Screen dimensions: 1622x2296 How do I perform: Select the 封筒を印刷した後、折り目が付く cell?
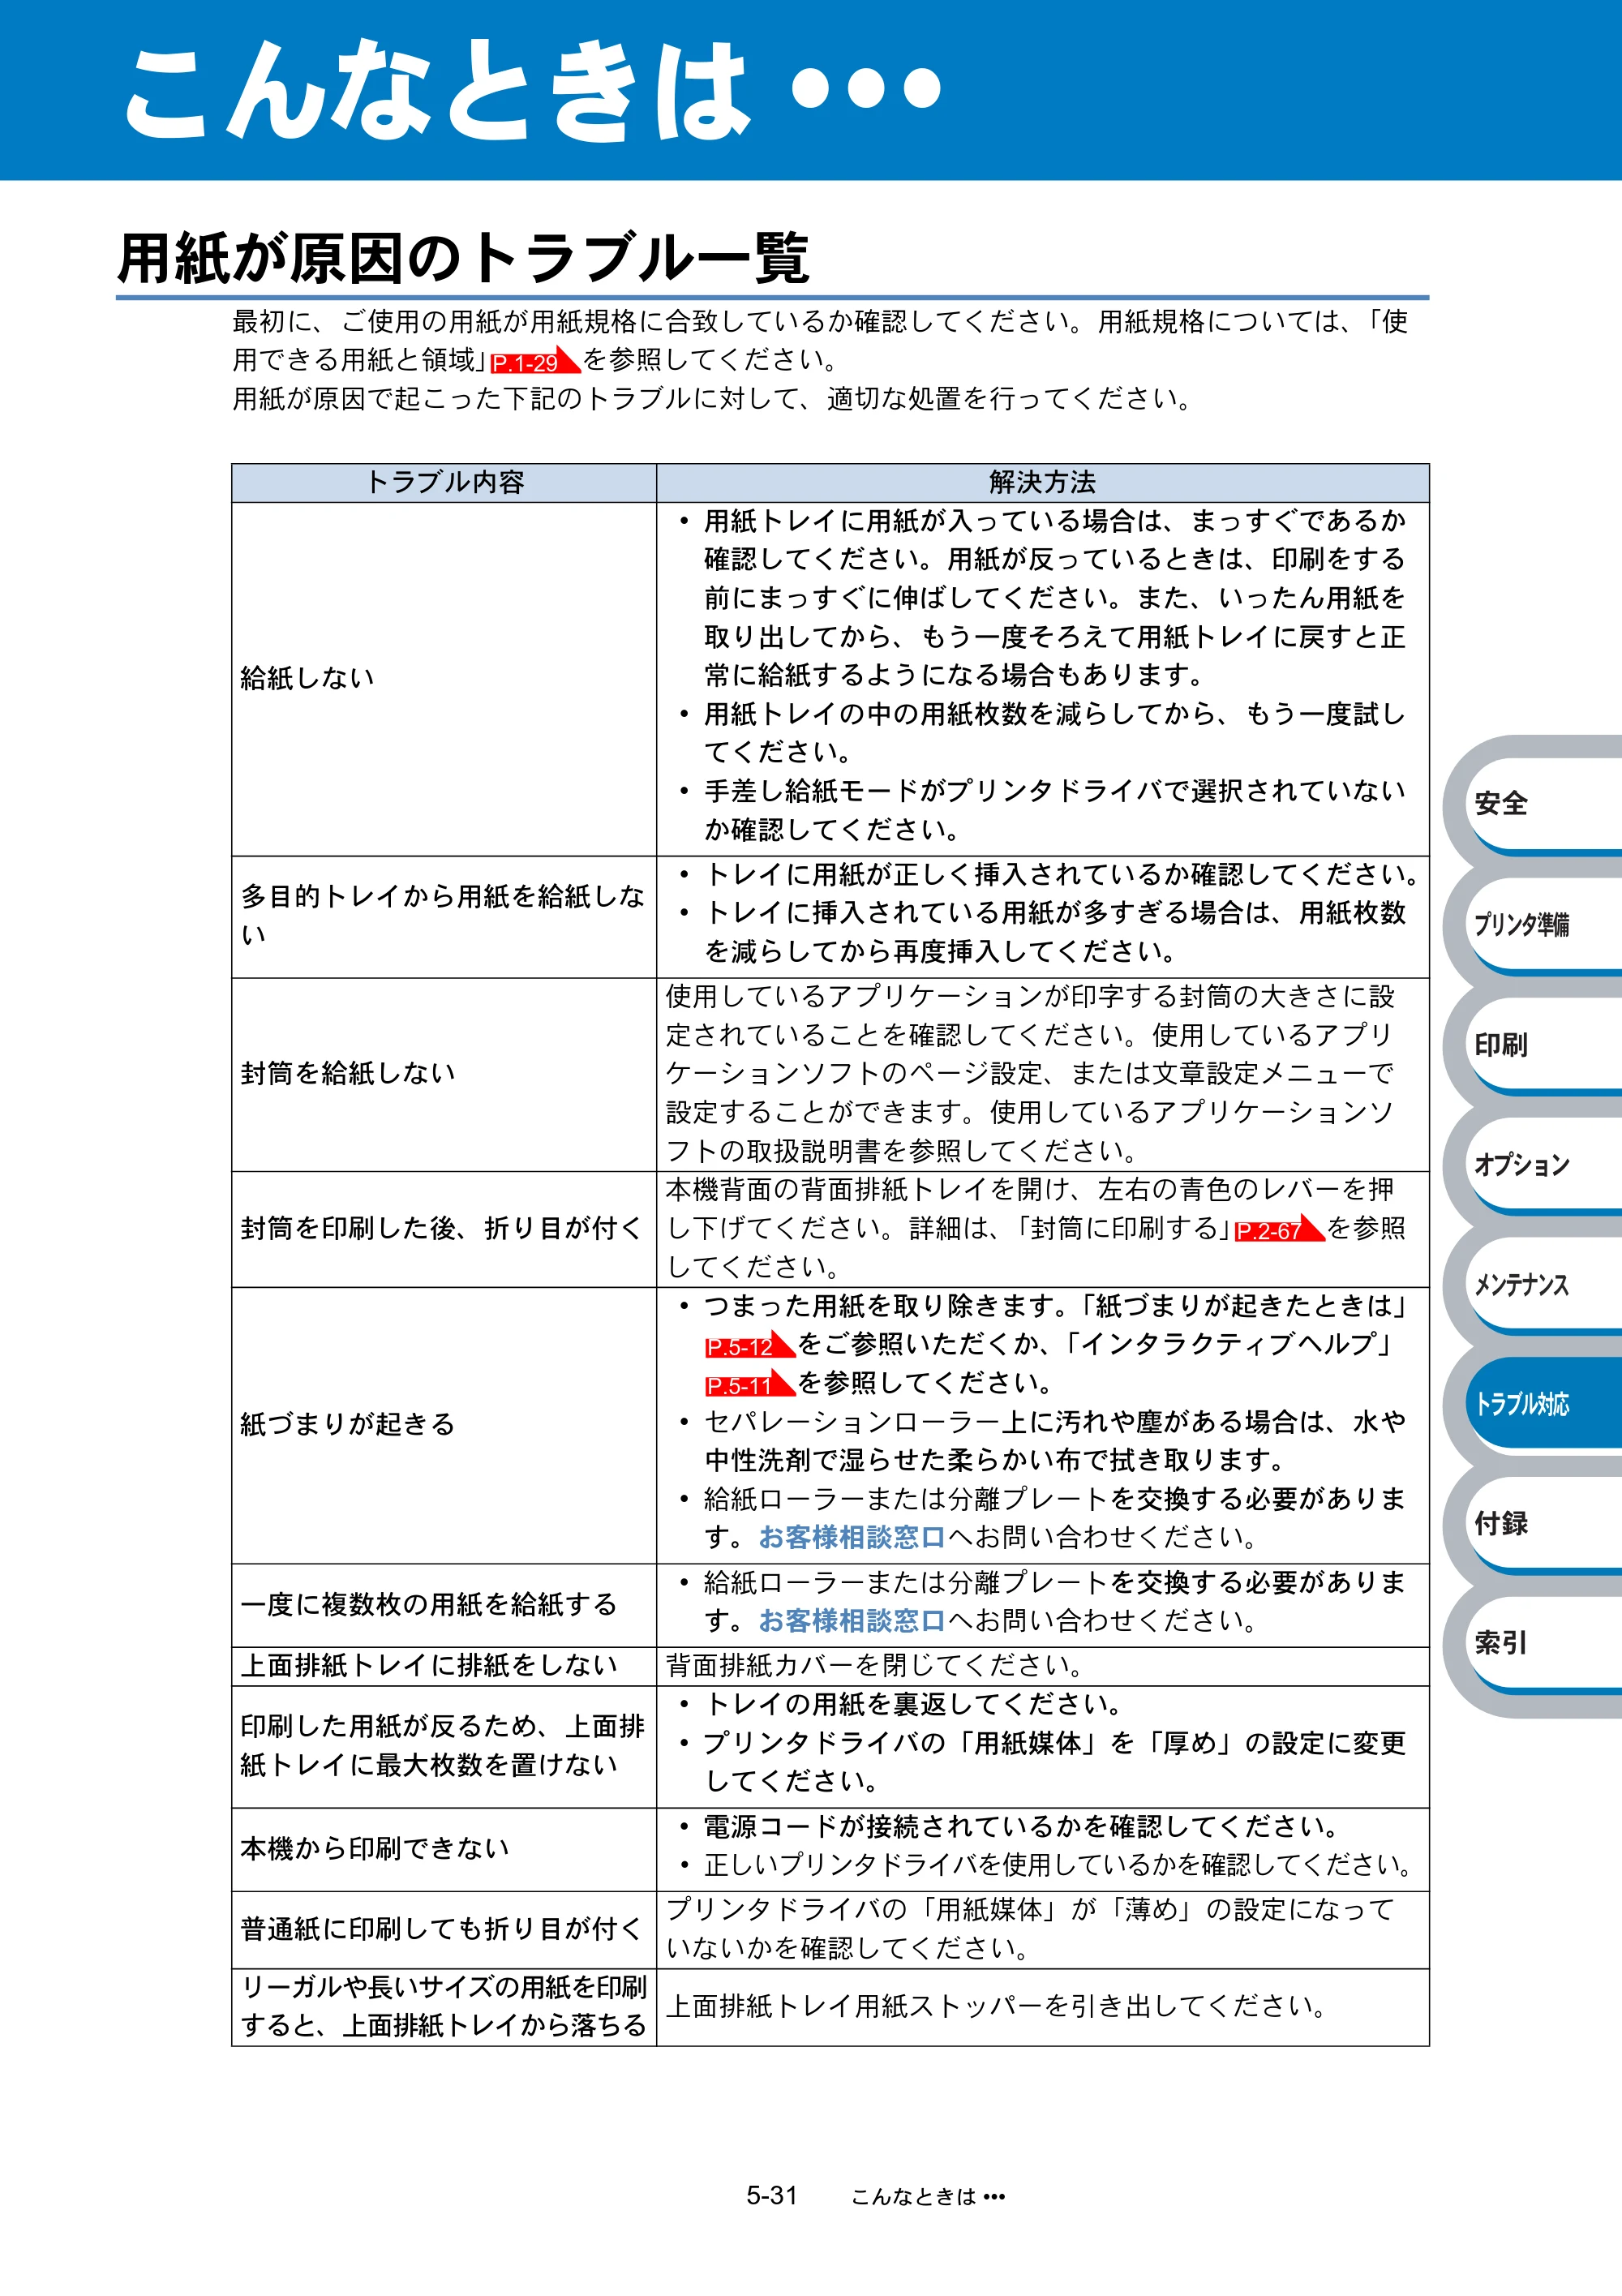point(444,1229)
